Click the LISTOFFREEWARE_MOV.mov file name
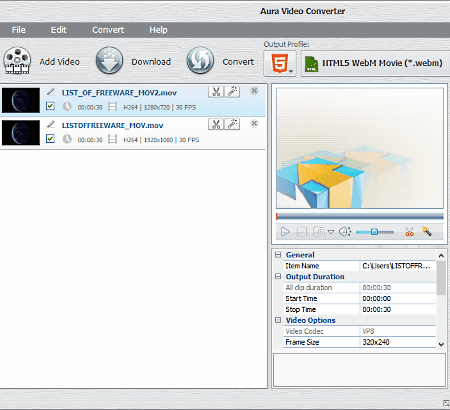Image resolution: width=450 pixels, height=410 pixels. 112,126
